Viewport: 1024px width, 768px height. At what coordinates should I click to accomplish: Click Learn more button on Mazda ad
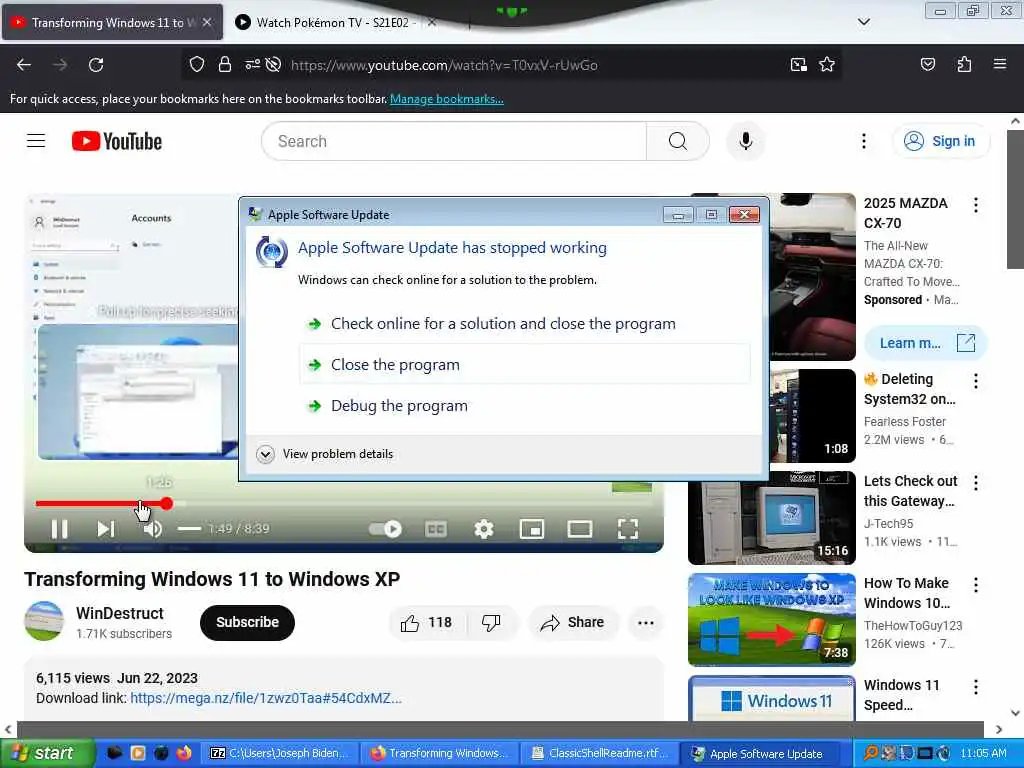[x=925, y=343]
